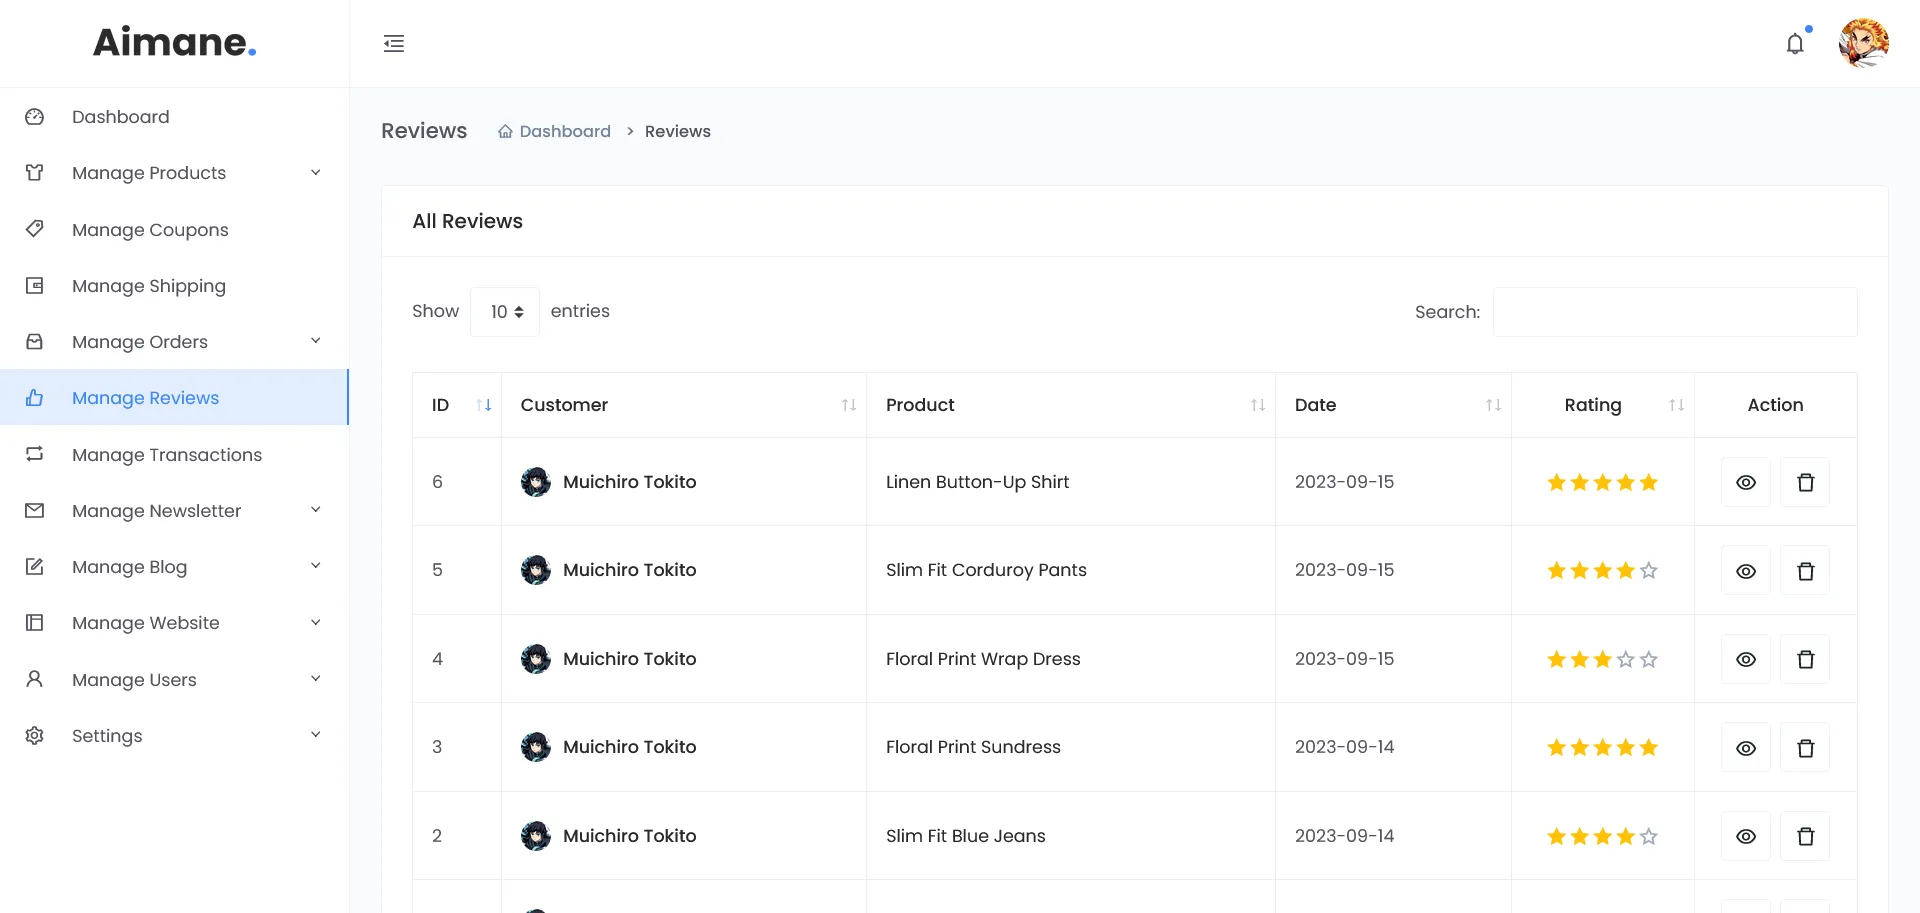Image resolution: width=1920 pixels, height=913 pixels.
Task: Focus the Search input field
Action: pos(1675,312)
